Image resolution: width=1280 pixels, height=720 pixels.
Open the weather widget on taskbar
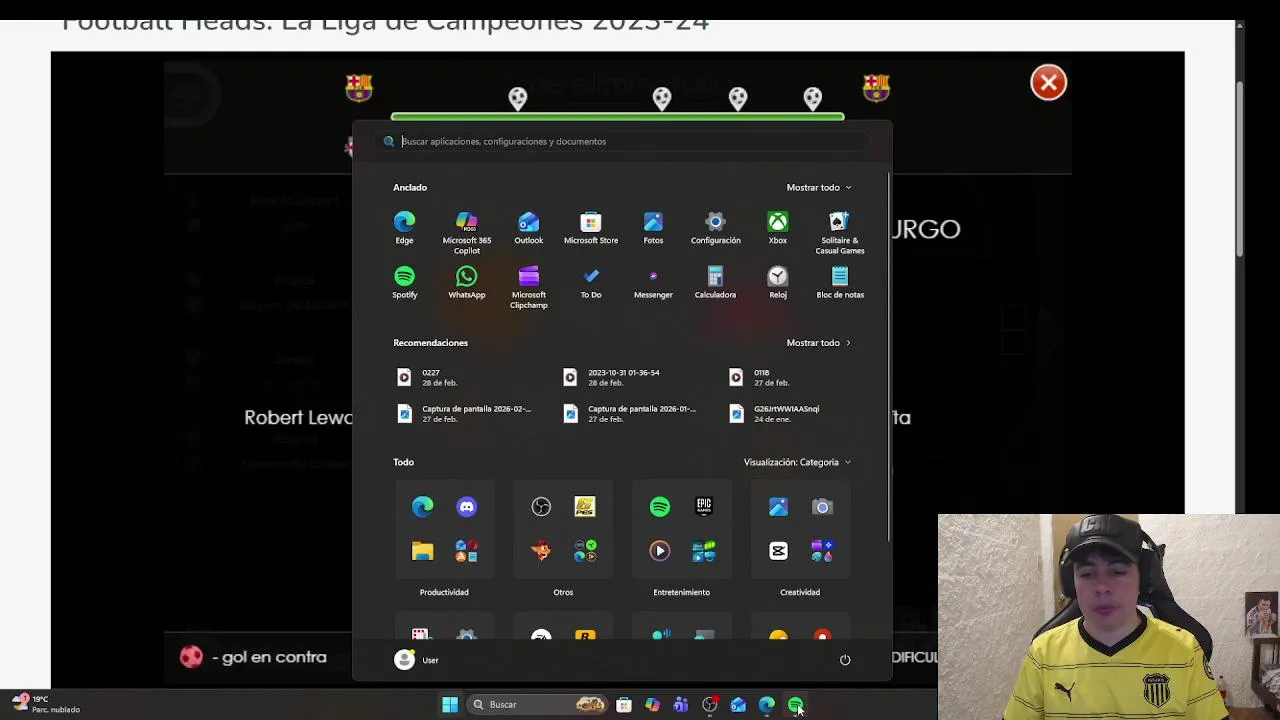pos(46,704)
